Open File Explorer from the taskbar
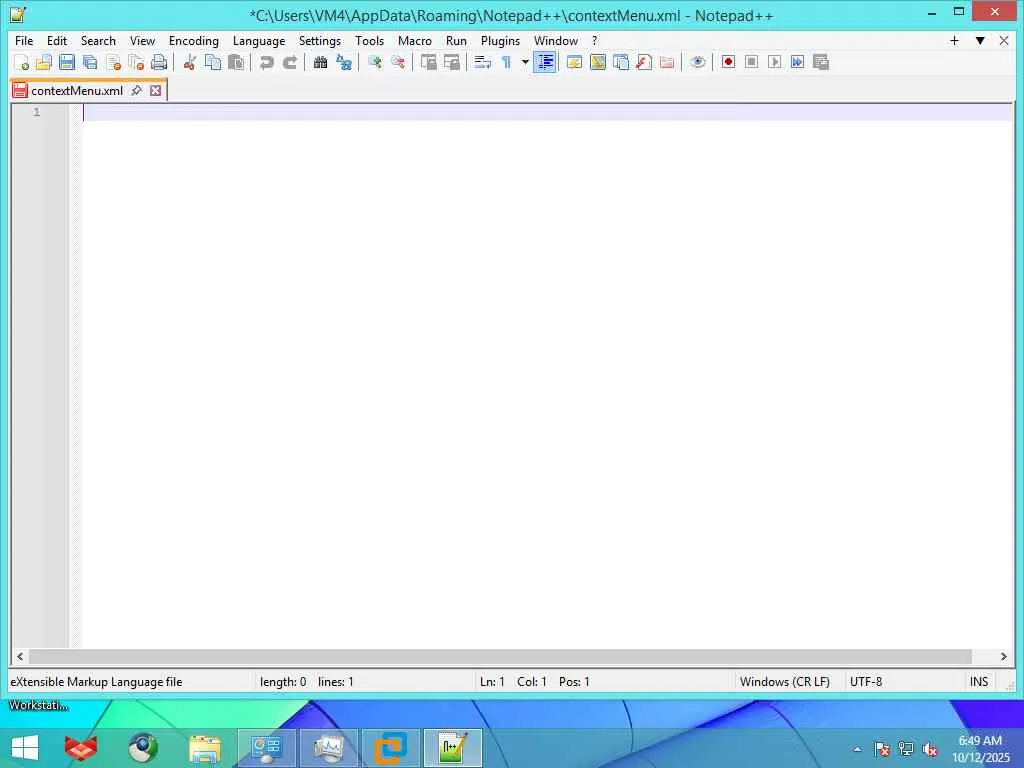The width and height of the screenshot is (1024, 768). pyautogui.click(x=205, y=748)
